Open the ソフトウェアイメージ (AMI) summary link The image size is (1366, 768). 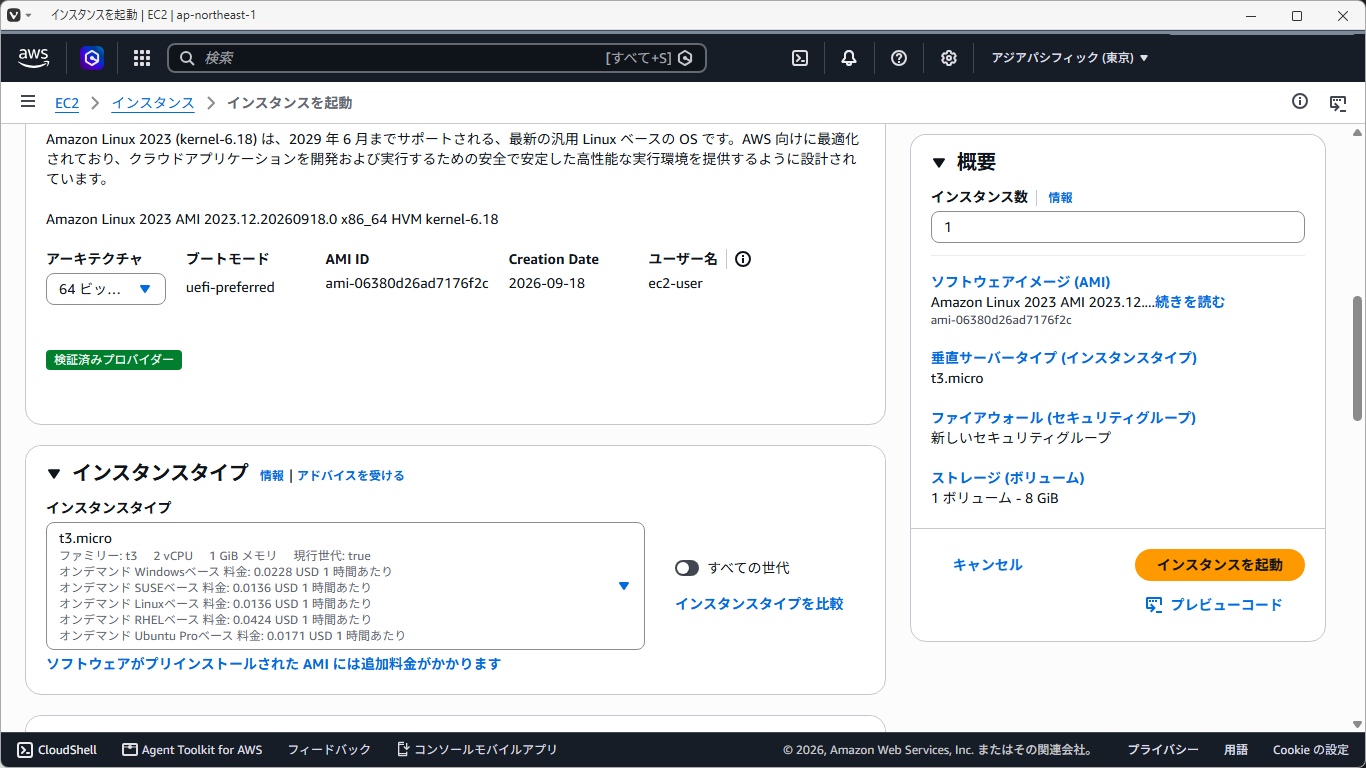(x=1020, y=282)
